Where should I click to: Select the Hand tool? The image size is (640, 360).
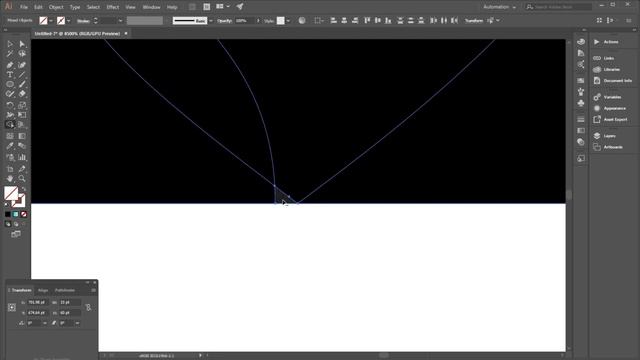pos(10,179)
